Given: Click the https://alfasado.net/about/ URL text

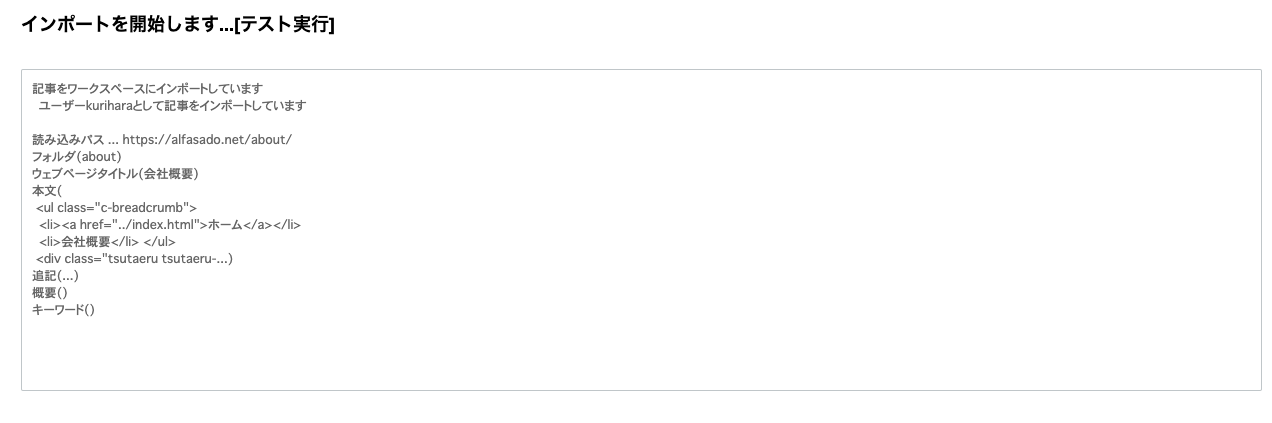Looking at the screenshot, I should pos(207,139).
